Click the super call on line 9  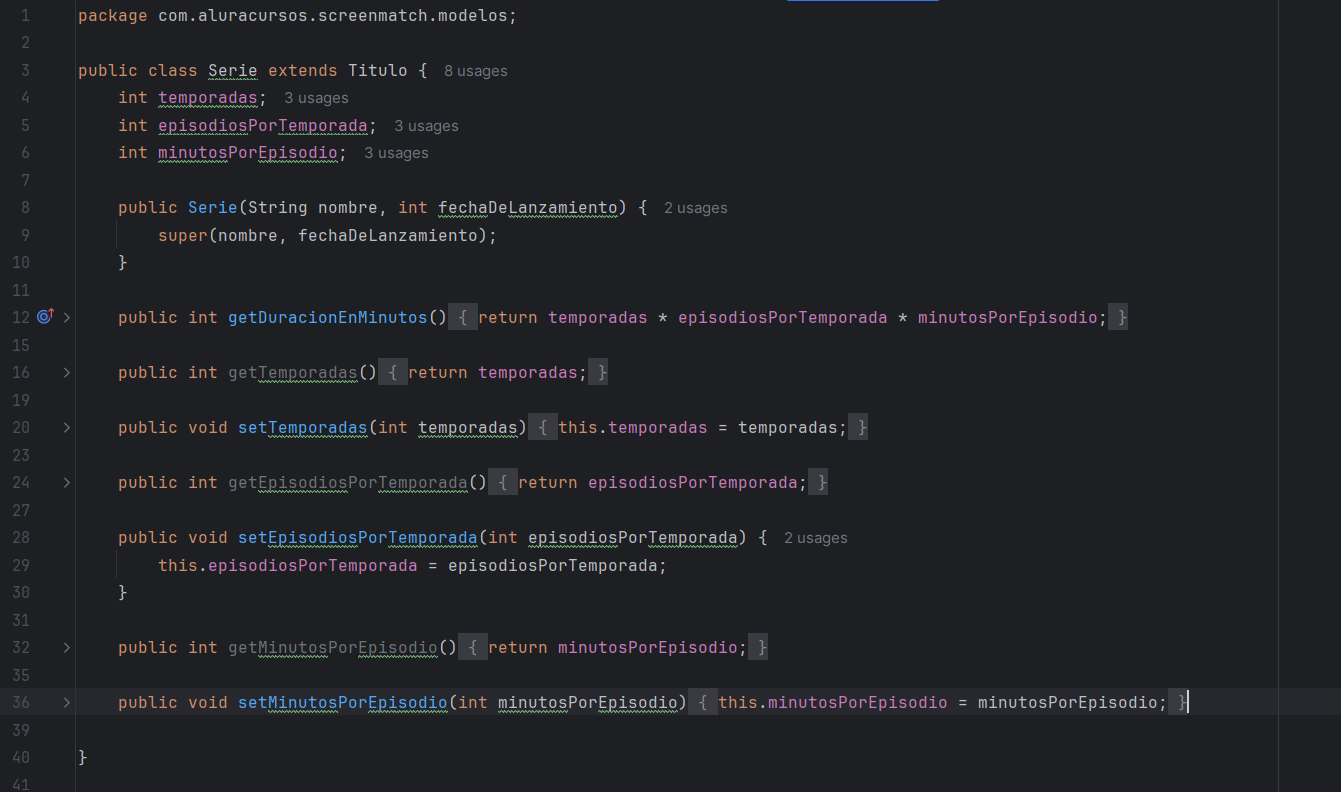click(183, 235)
